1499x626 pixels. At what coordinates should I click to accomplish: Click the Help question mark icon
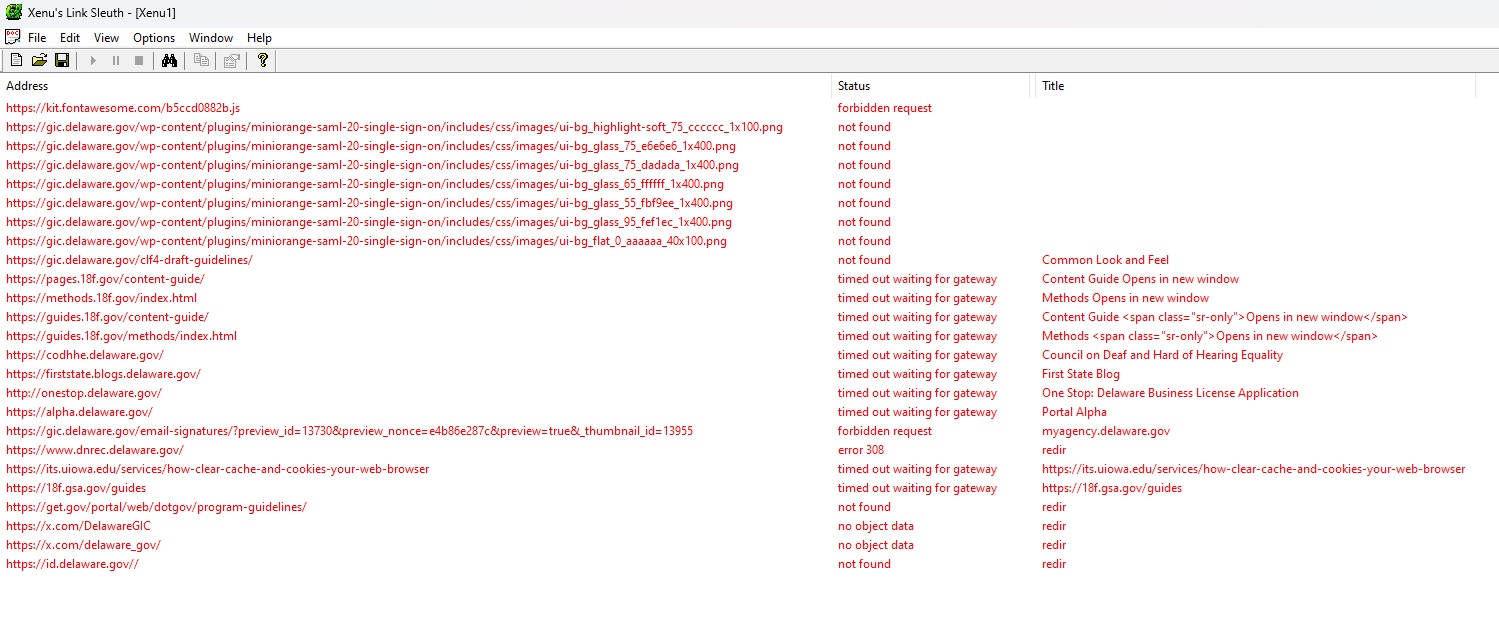[x=263, y=61]
